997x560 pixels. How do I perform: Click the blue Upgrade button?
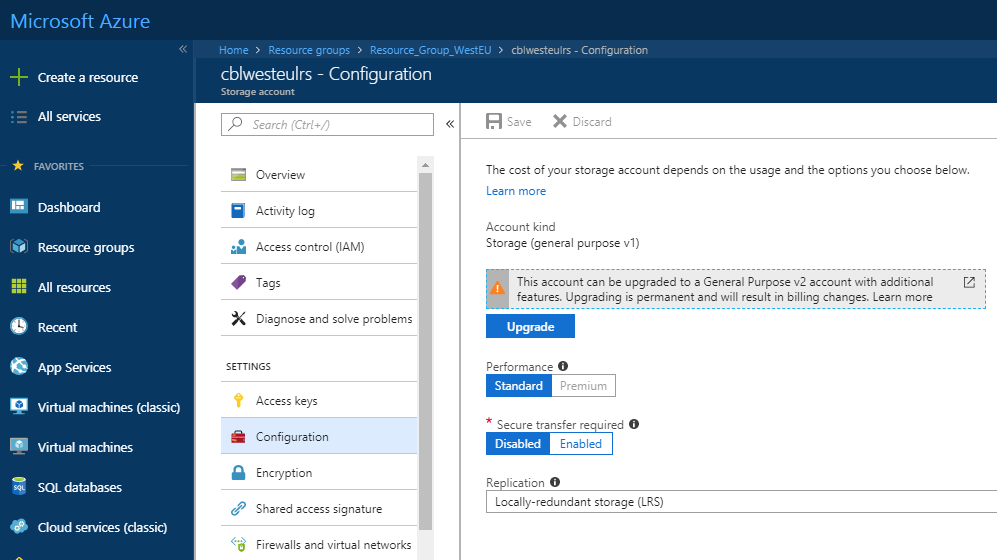pos(530,327)
